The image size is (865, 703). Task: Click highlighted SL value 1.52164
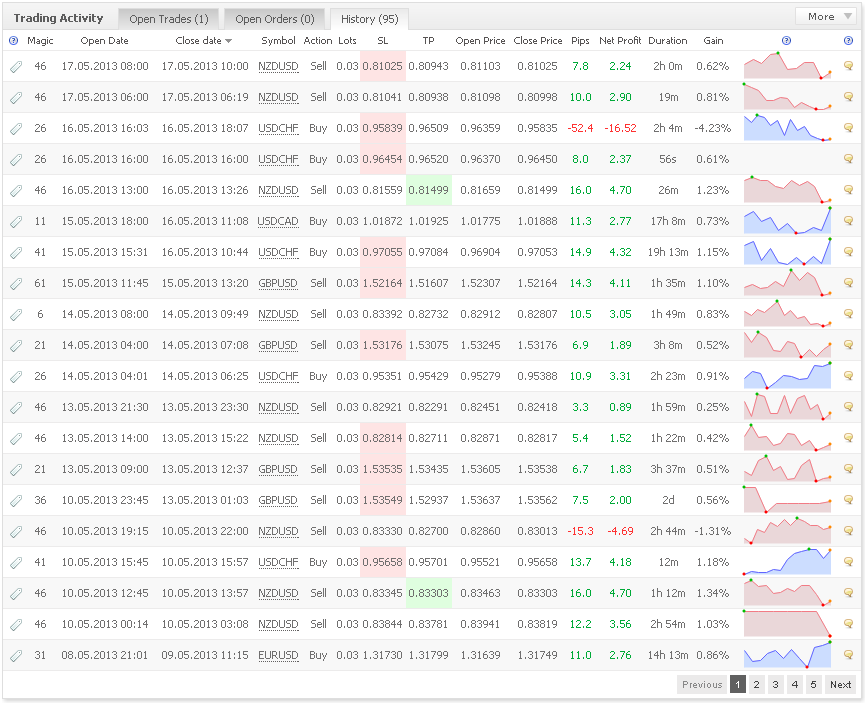[382, 283]
